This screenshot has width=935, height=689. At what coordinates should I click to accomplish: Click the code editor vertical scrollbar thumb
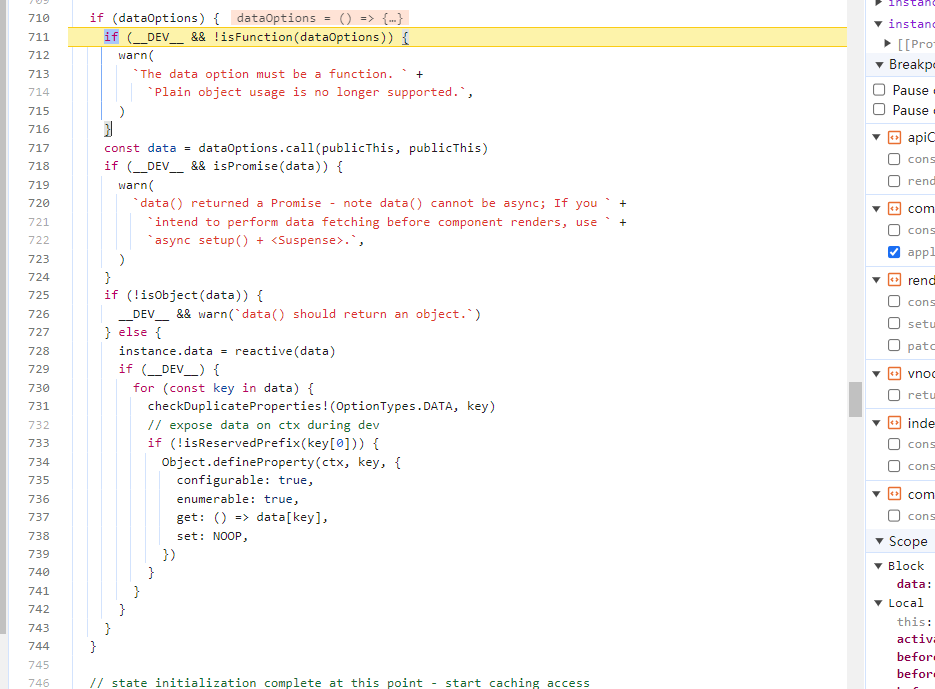point(856,399)
